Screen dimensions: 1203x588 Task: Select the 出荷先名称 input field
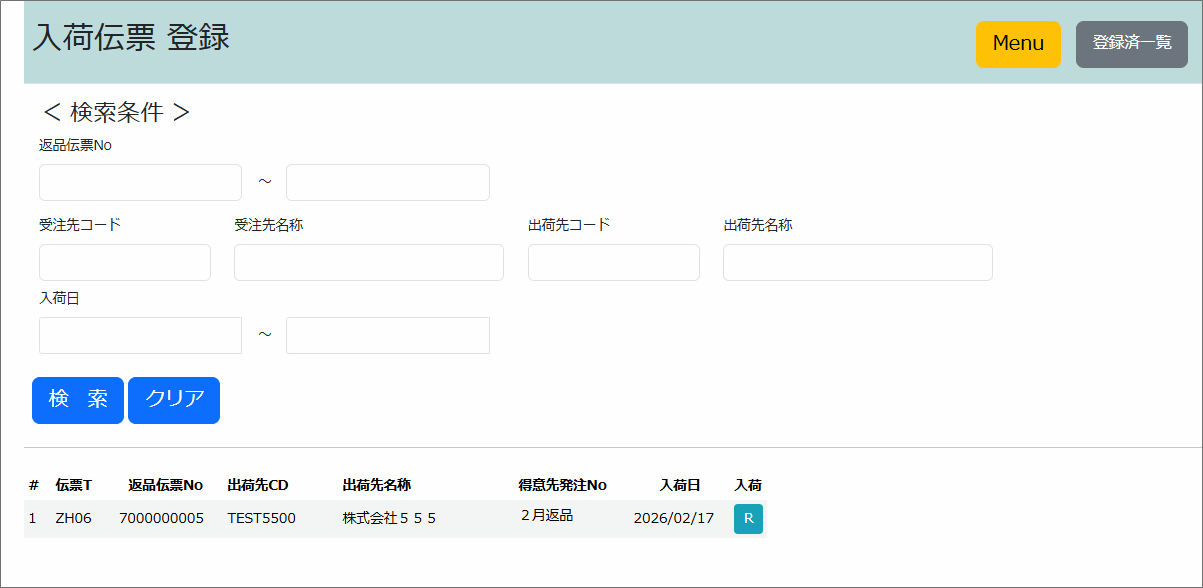click(857, 262)
